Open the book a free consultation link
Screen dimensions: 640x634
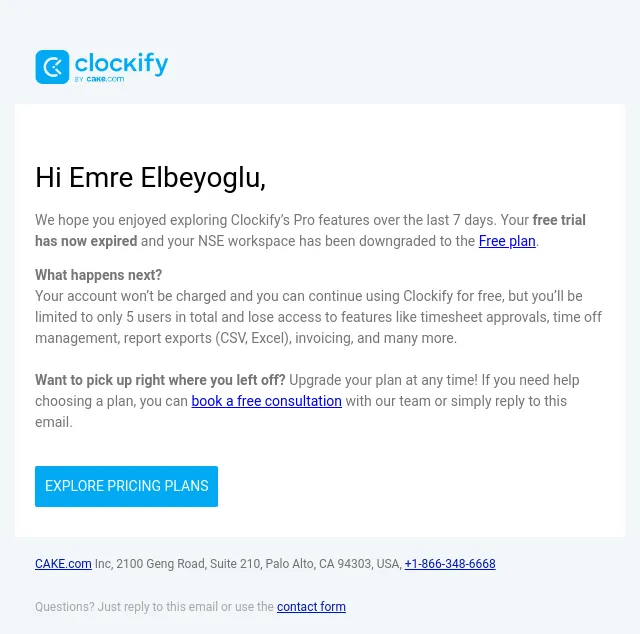[267, 401]
